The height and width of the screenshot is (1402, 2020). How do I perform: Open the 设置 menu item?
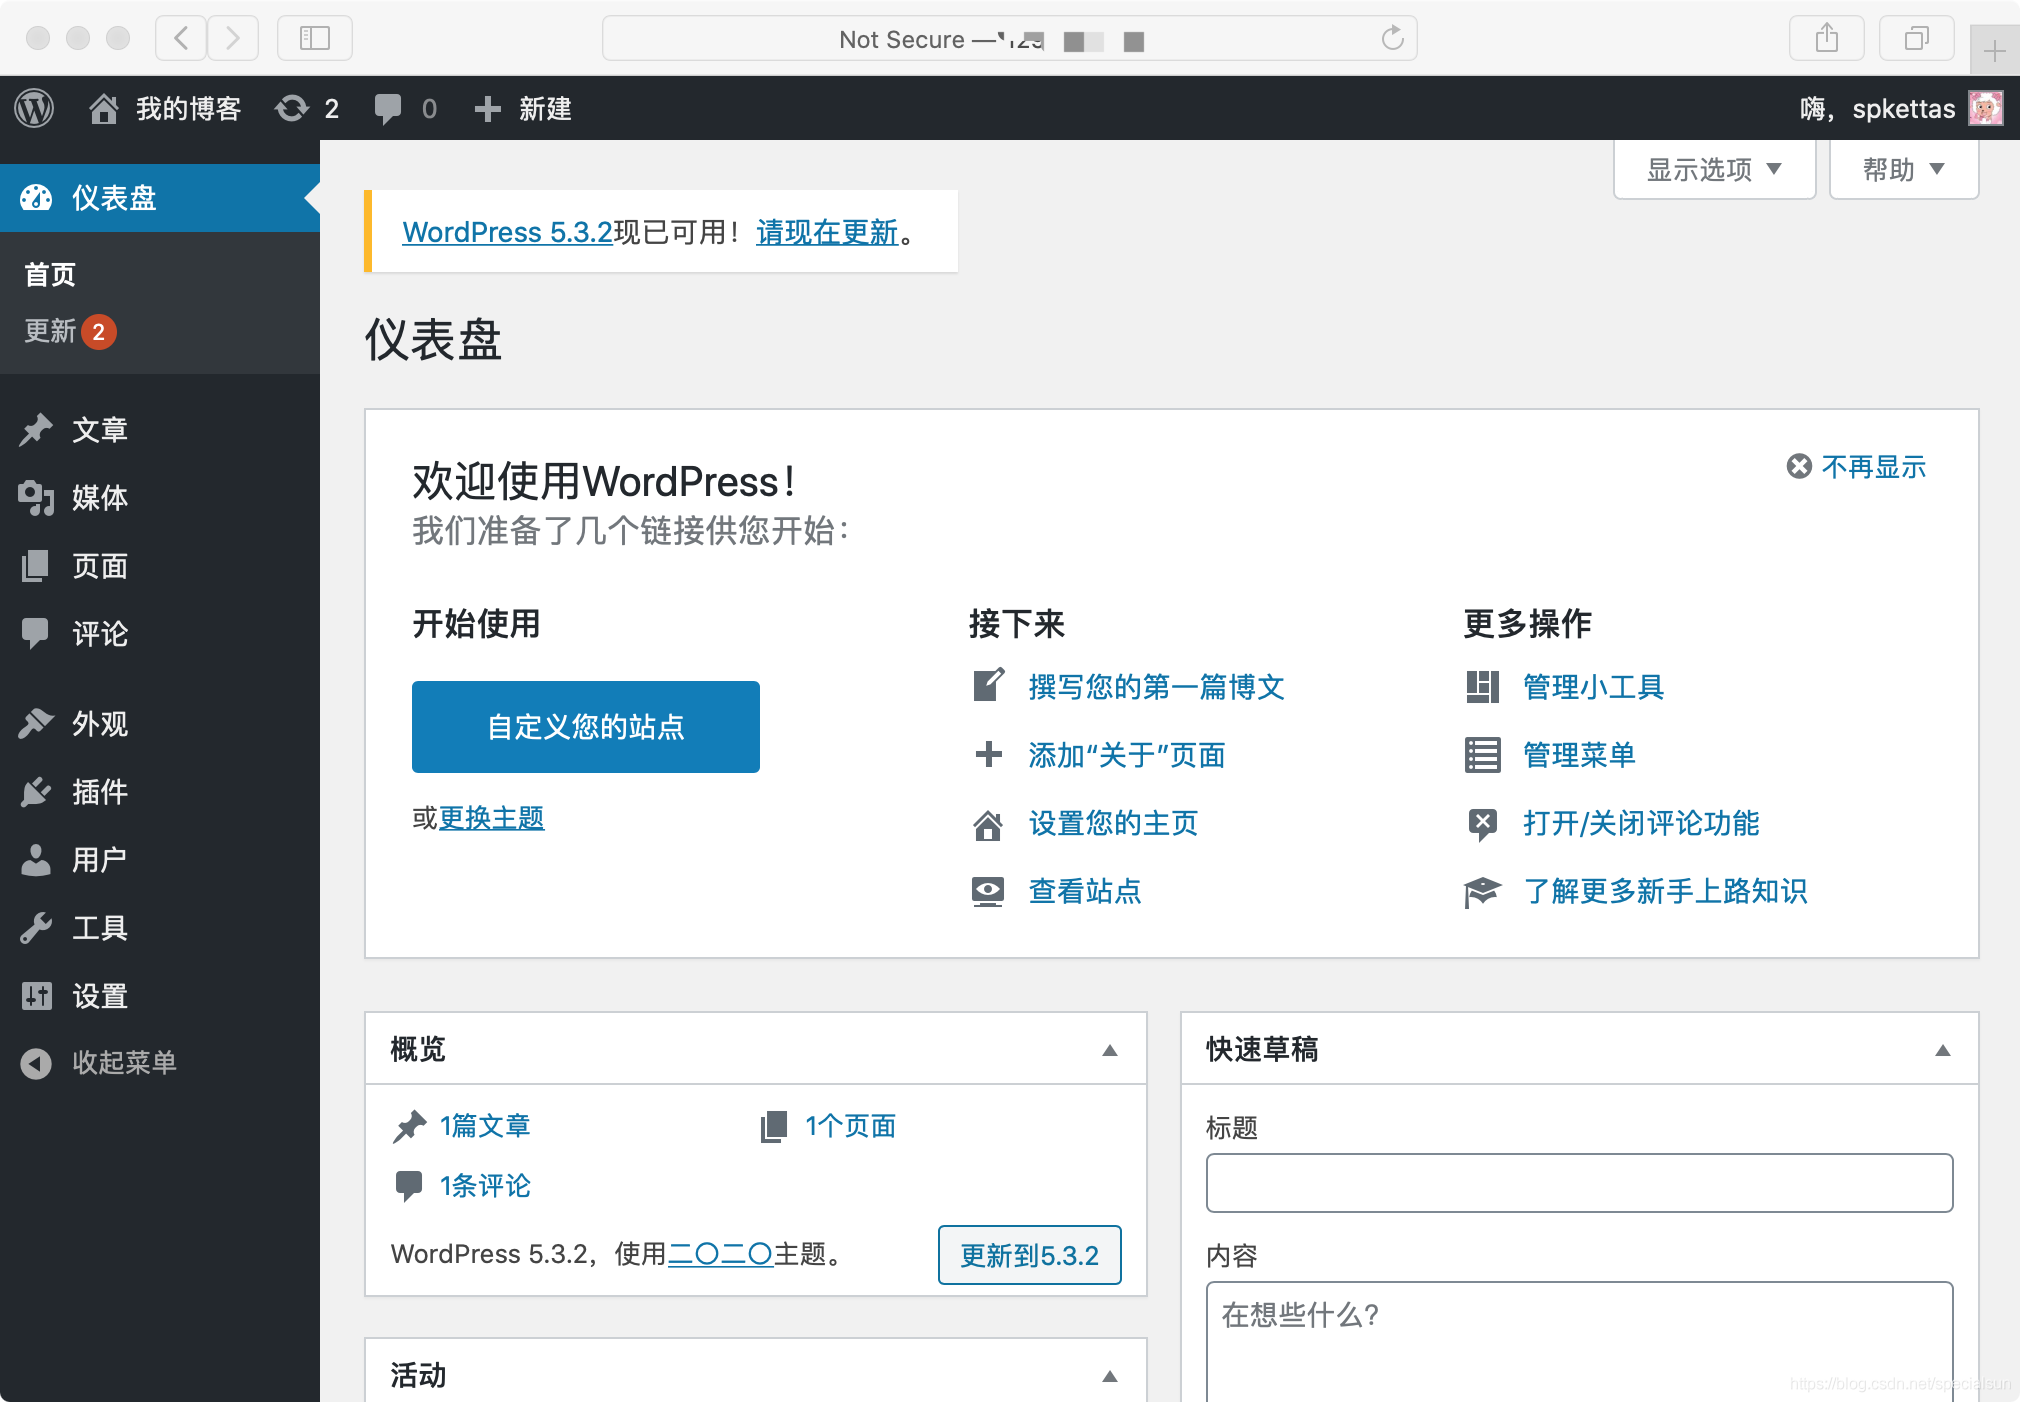point(160,996)
